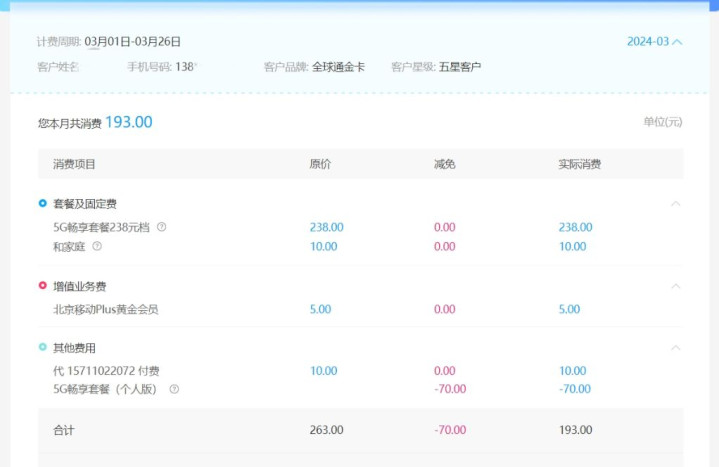This screenshot has height=467, width=719.
Task: Select the 5G畅享套餐238元档 item name
Action: [x=101, y=227]
